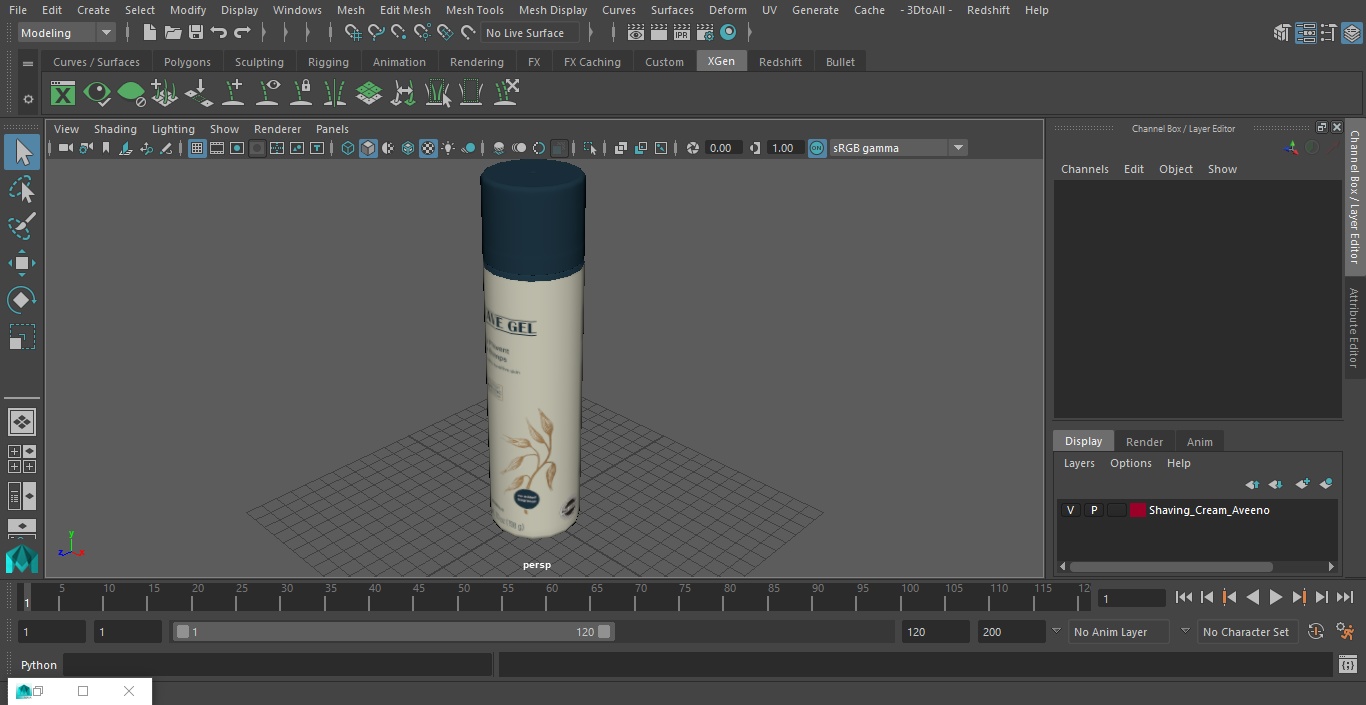The height and width of the screenshot is (705, 1366).
Task: Choose the Paint selection tool
Action: pos(22,226)
